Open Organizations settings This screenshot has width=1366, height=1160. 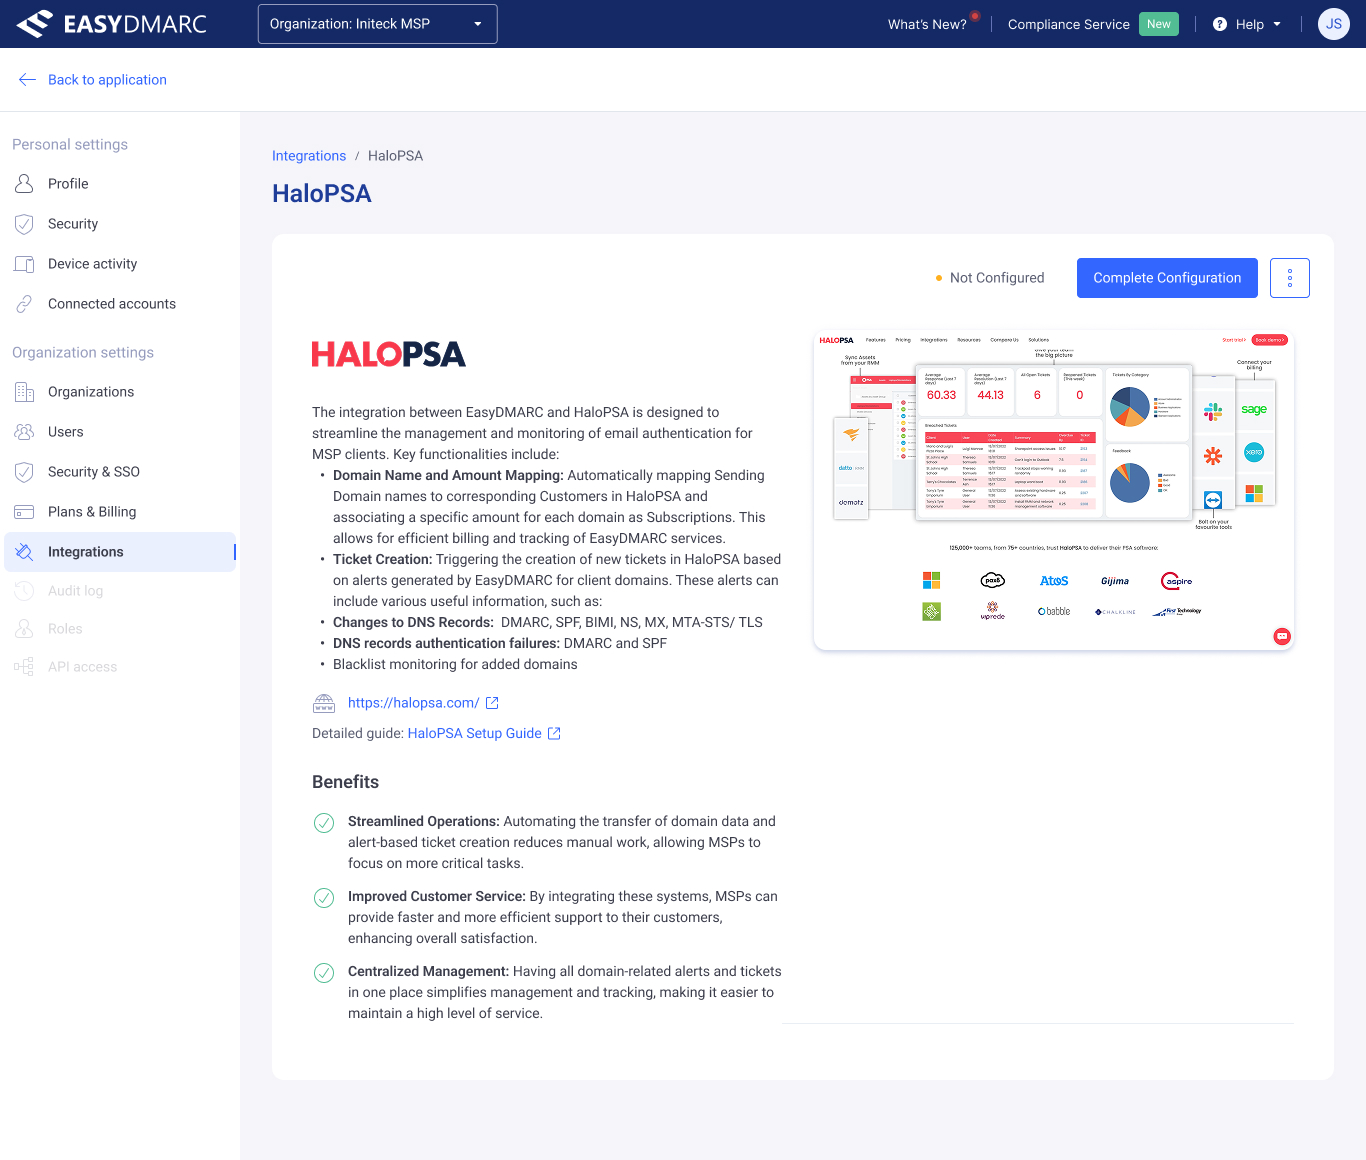tap(91, 392)
